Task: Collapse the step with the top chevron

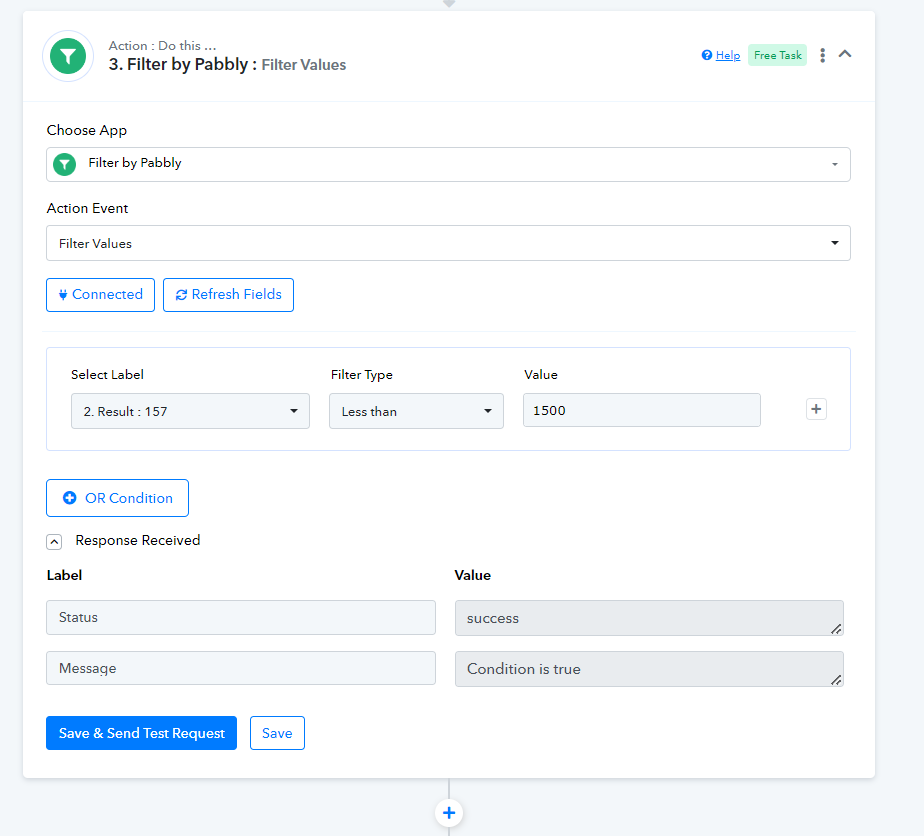Action: tap(845, 54)
